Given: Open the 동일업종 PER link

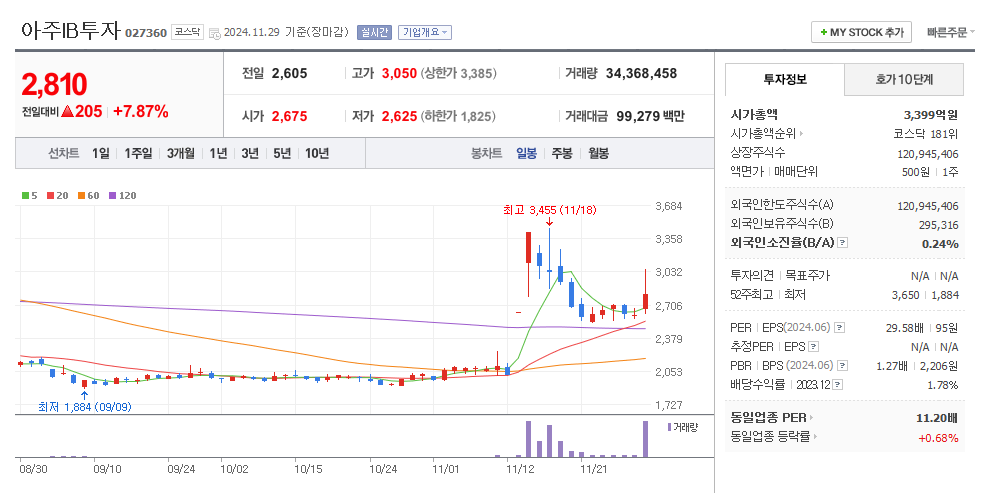Looking at the screenshot, I should (772, 417).
